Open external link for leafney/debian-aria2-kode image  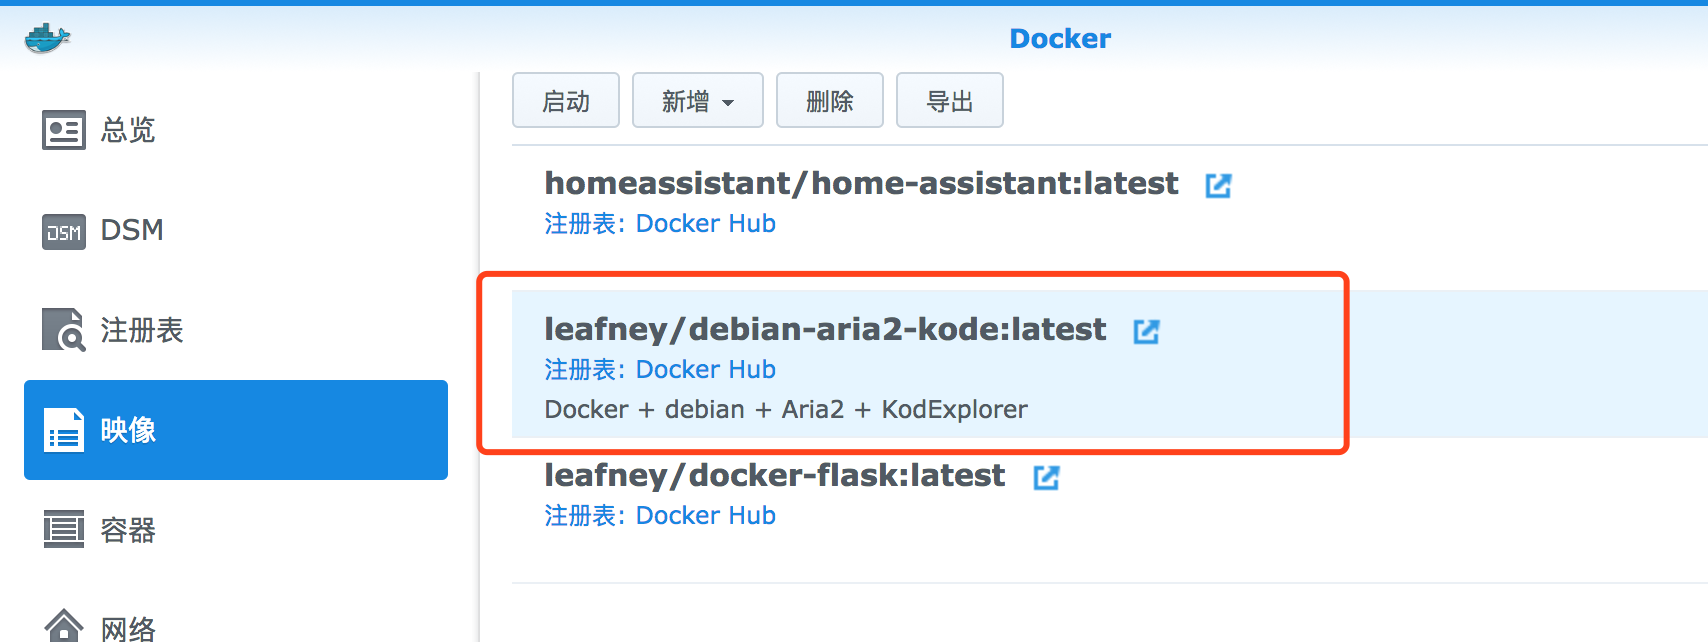[x=1146, y=331]
